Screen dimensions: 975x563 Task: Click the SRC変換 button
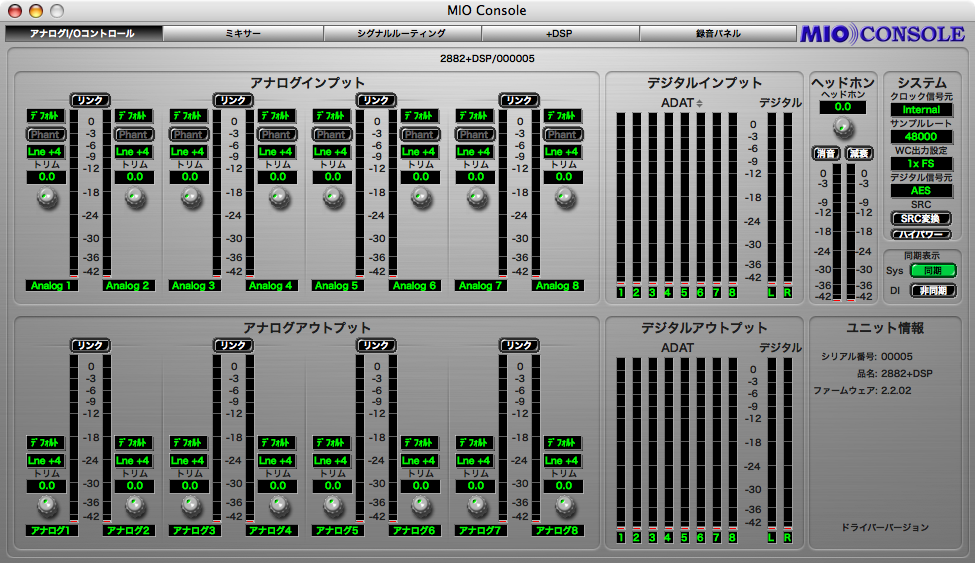[x=921, y=218]
